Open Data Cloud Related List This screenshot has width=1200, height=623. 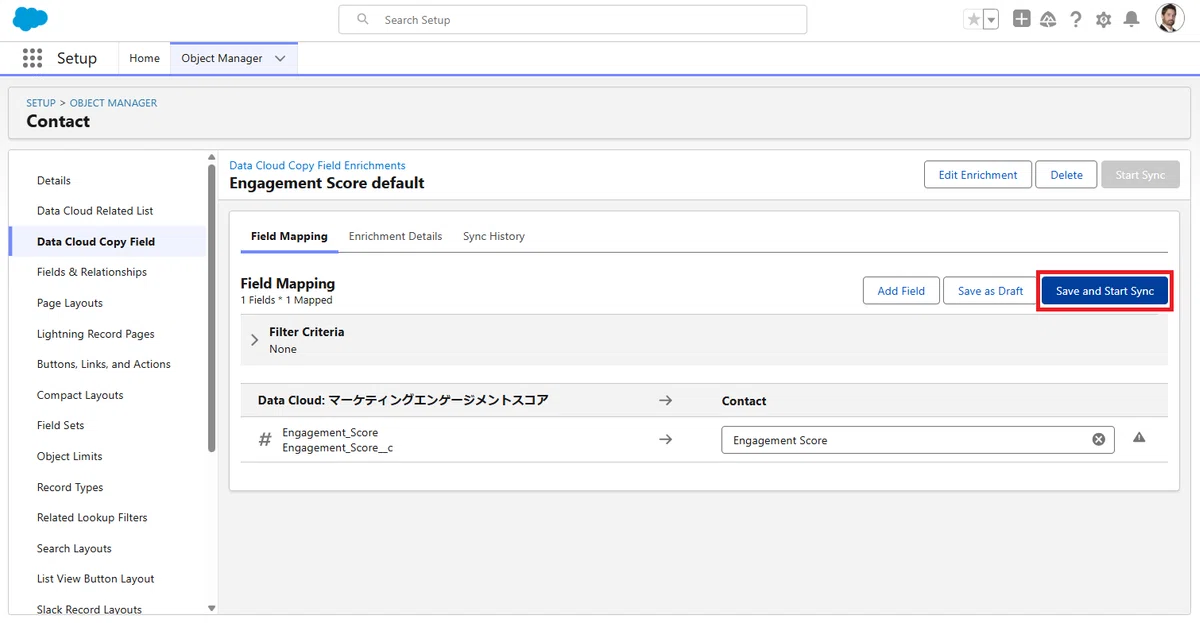tap(95, 211)
